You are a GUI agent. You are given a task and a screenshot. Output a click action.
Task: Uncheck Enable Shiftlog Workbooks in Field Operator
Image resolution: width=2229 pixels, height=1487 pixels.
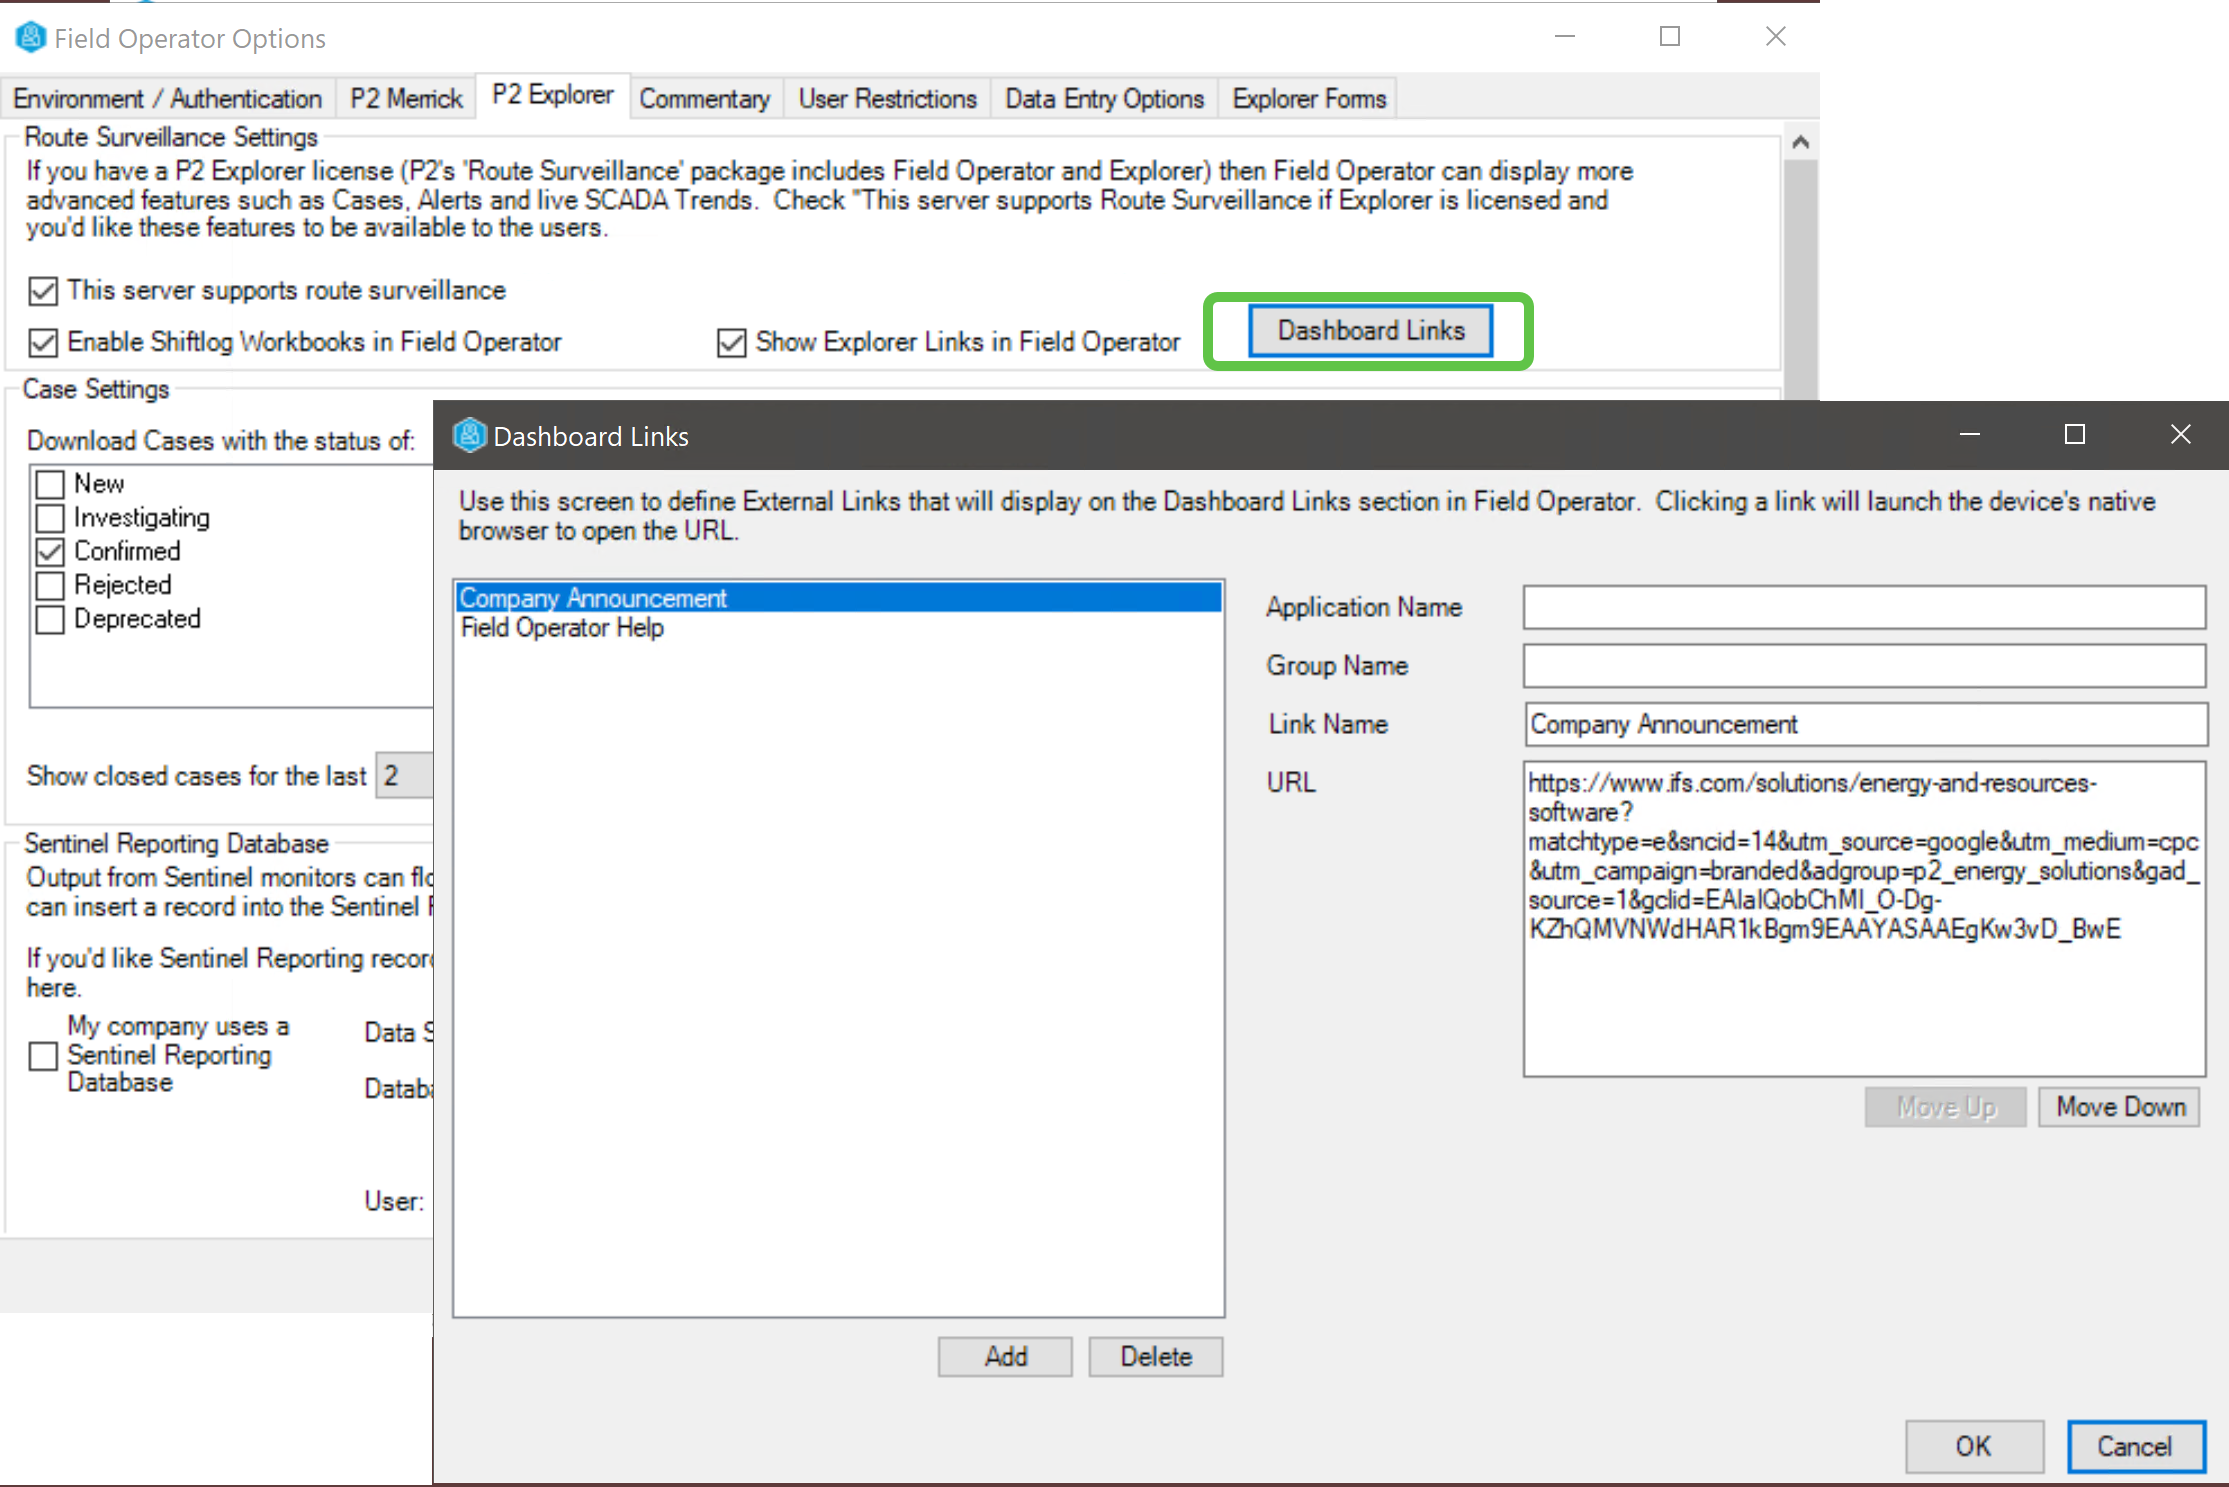coord(43,343)
